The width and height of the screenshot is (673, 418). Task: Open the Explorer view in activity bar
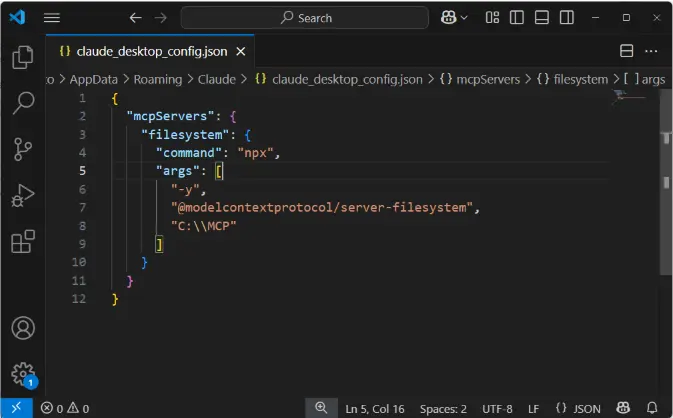22,58
